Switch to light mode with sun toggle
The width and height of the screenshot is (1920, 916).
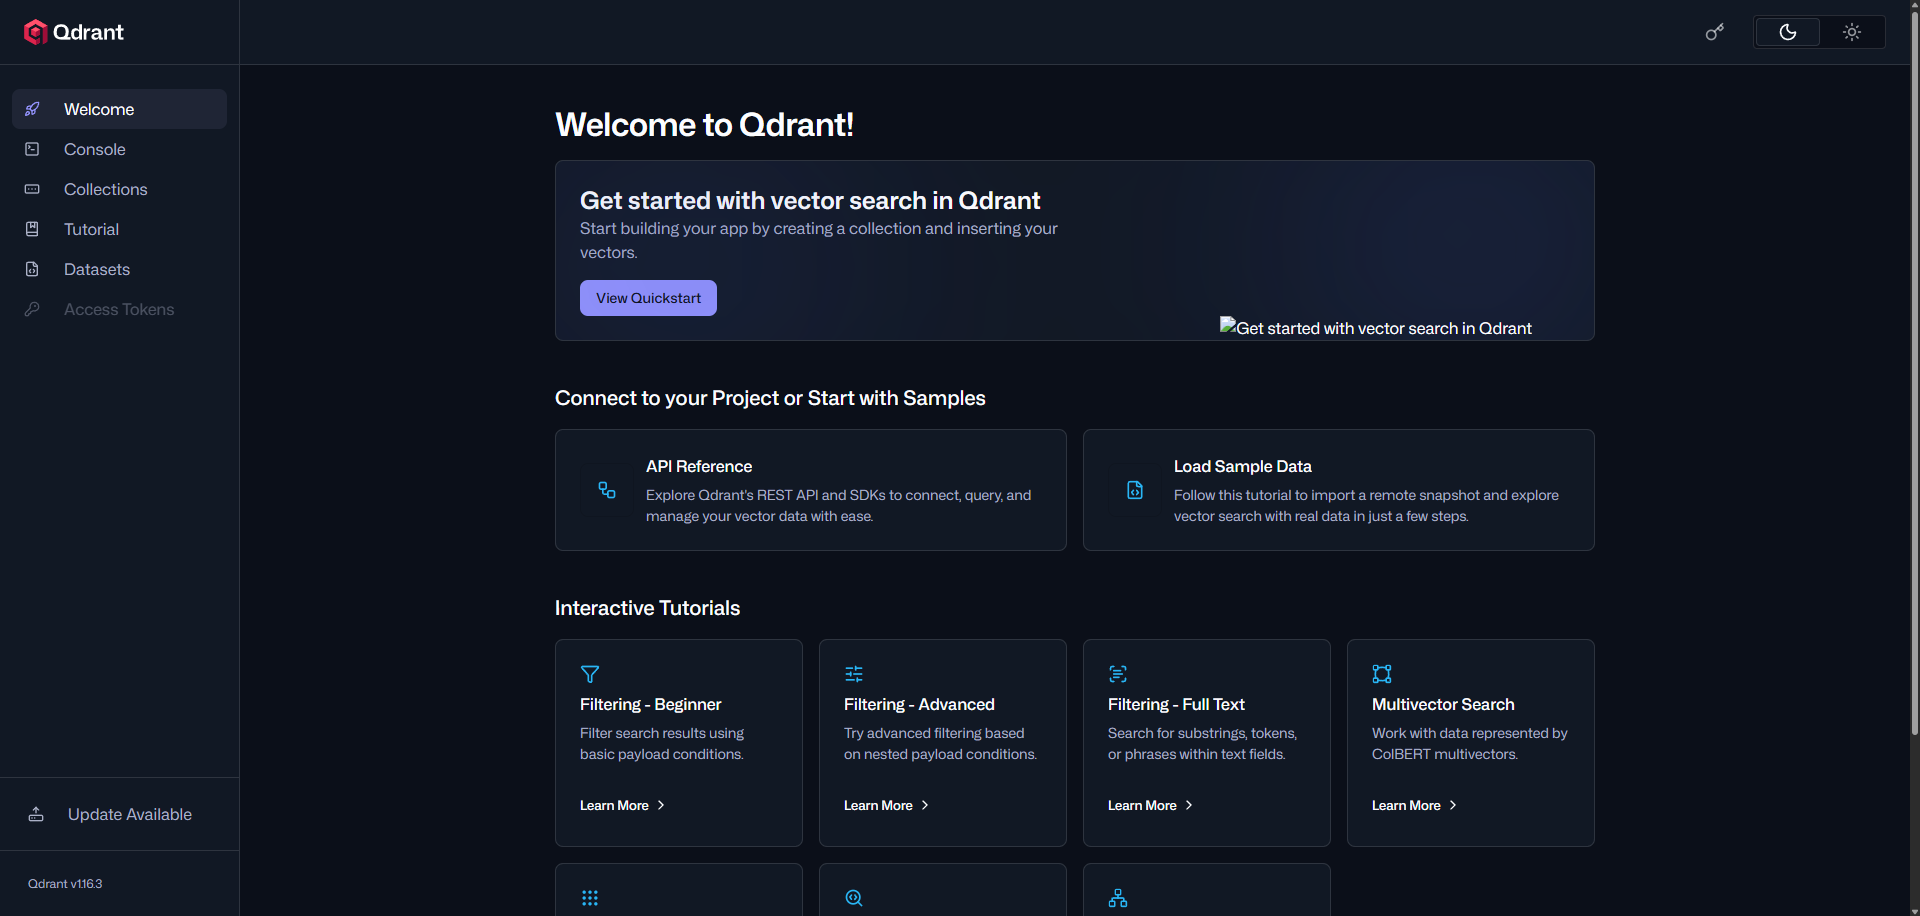(x=1852, y=32)
